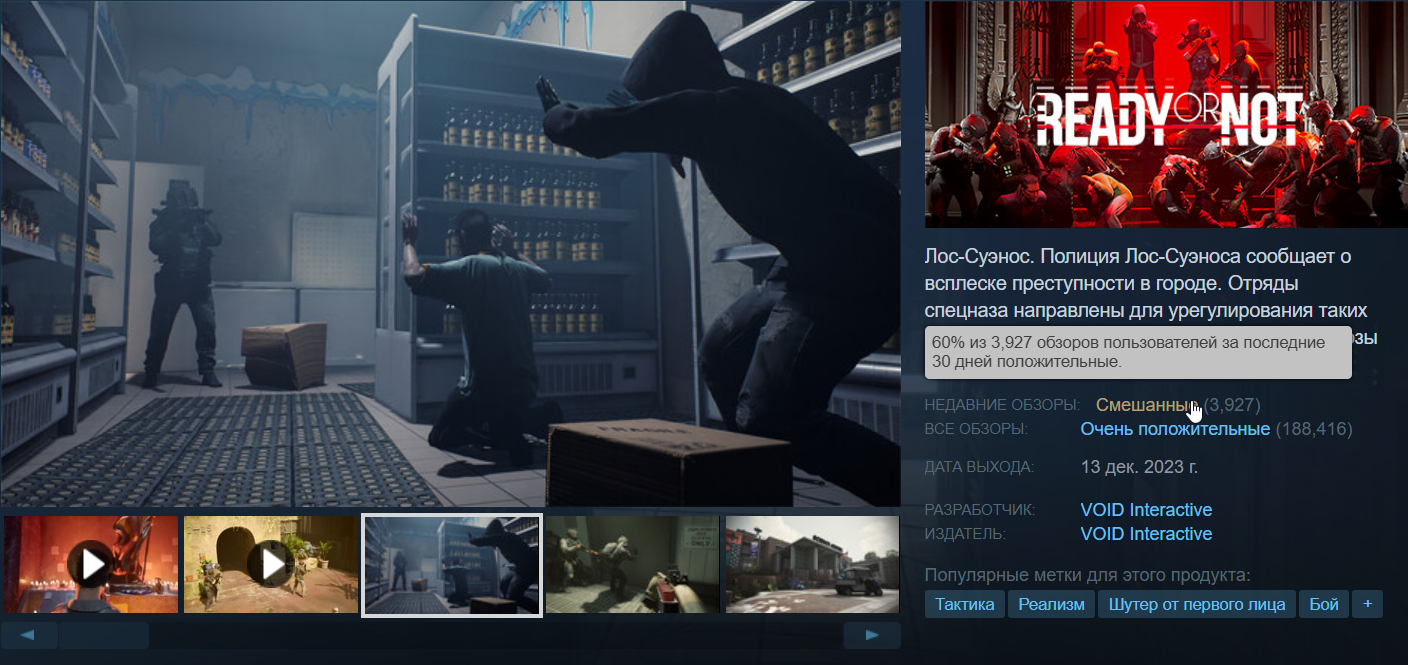Click the Ready or Not header image
The image size is (1408, 665).
[1166, 114]
